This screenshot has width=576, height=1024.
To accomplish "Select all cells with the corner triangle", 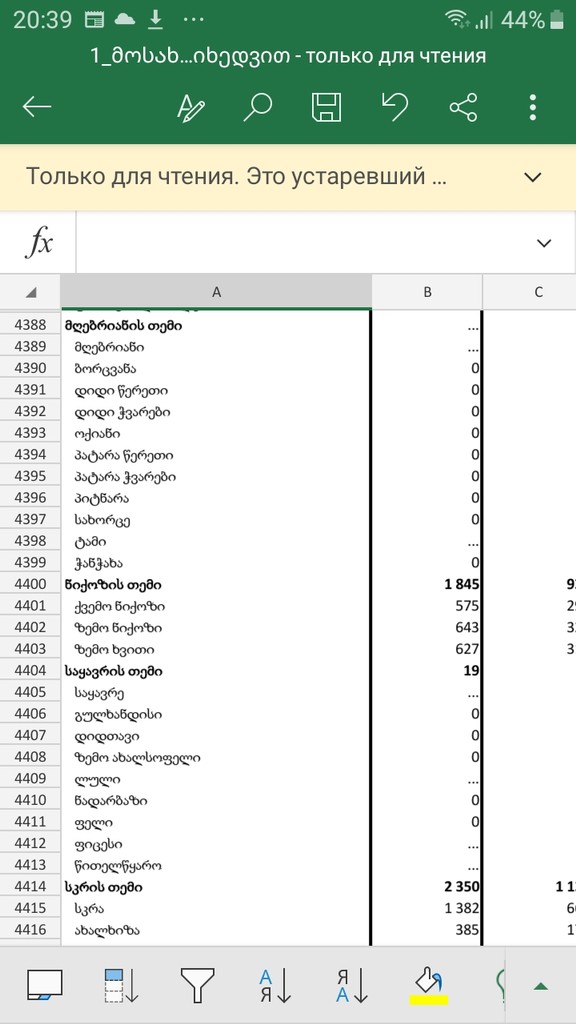I will pos(31,293).
